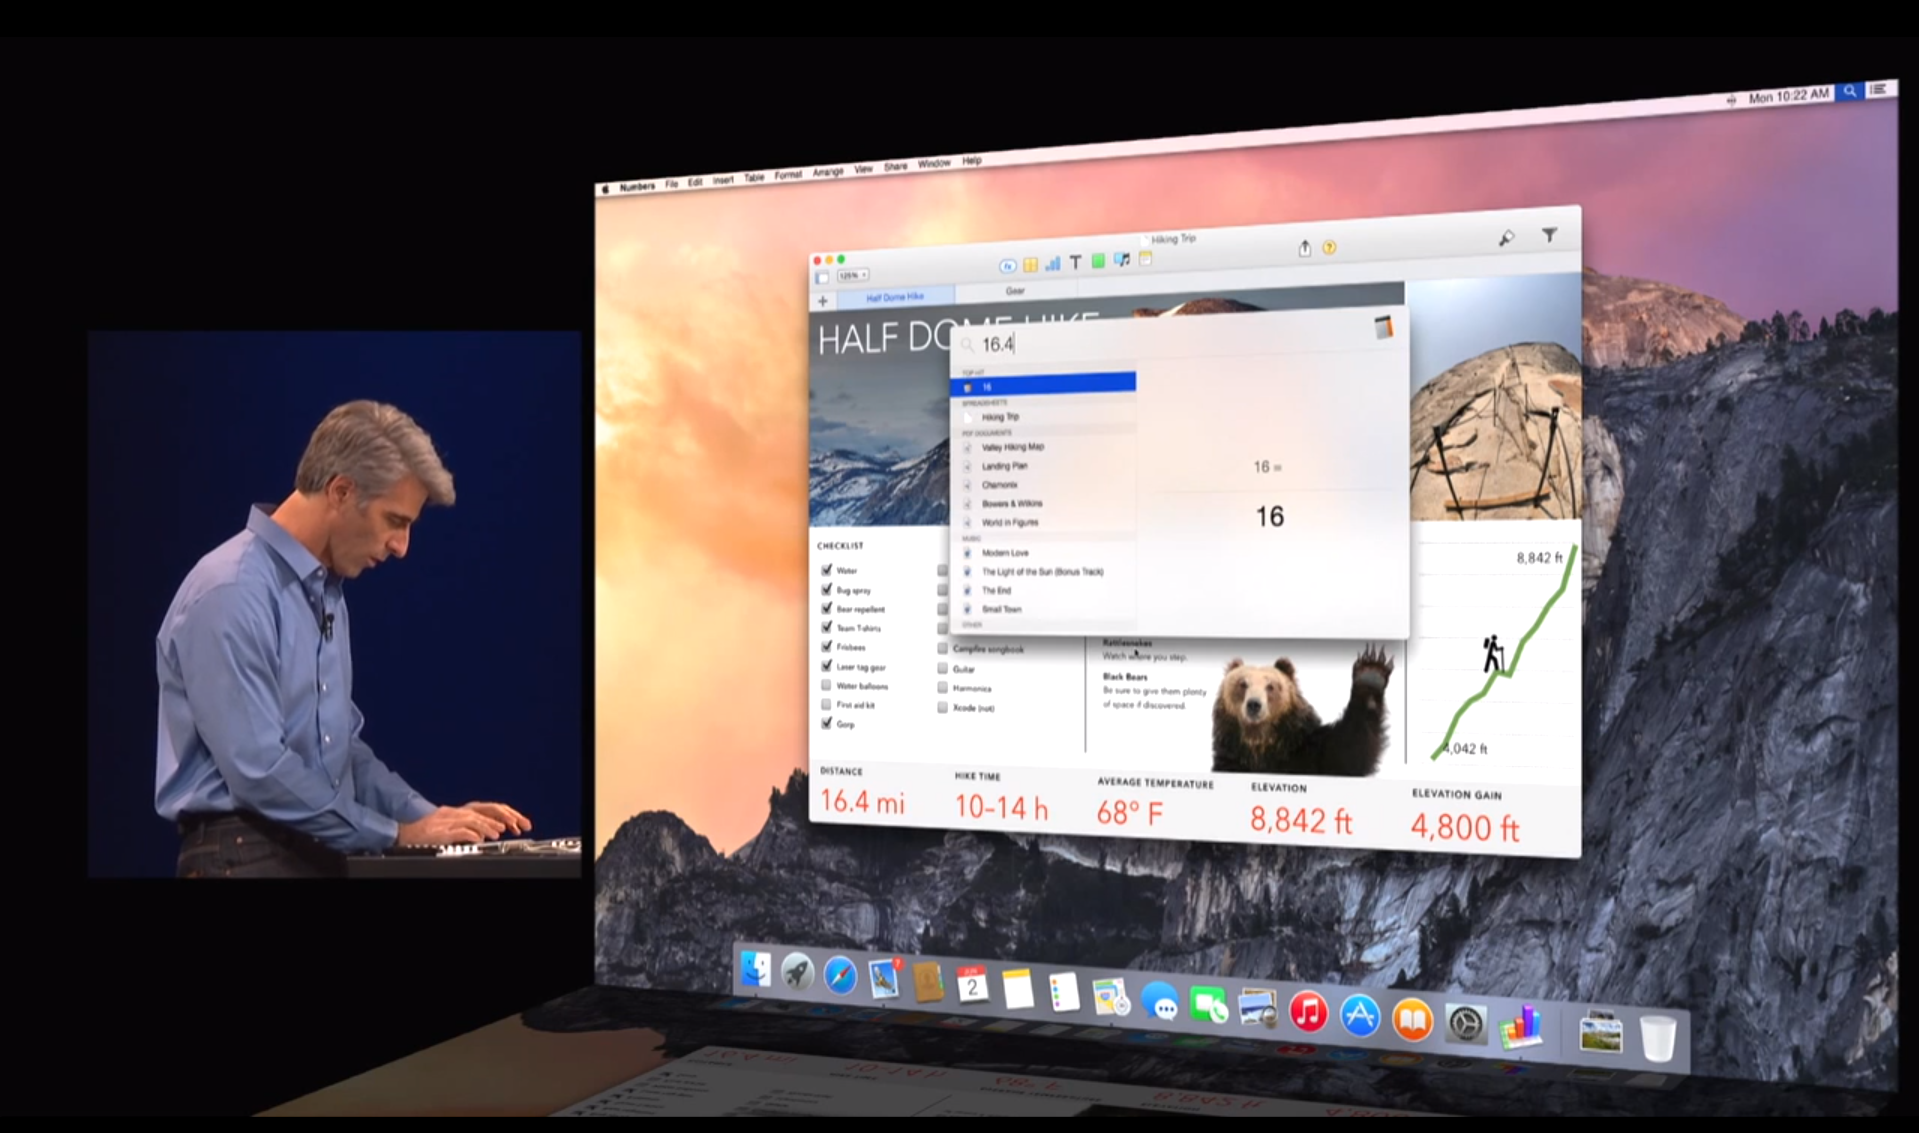Open the Trash in the Dock
Image resolution: width=1919 pixels, height=1133 pixels.
click(x=1657, y=1039)
